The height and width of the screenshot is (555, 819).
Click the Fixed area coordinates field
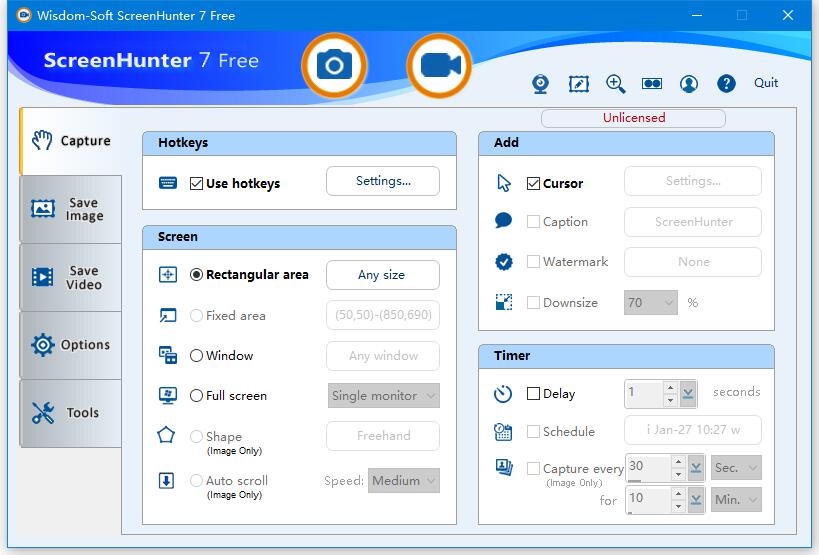(383, 315)
